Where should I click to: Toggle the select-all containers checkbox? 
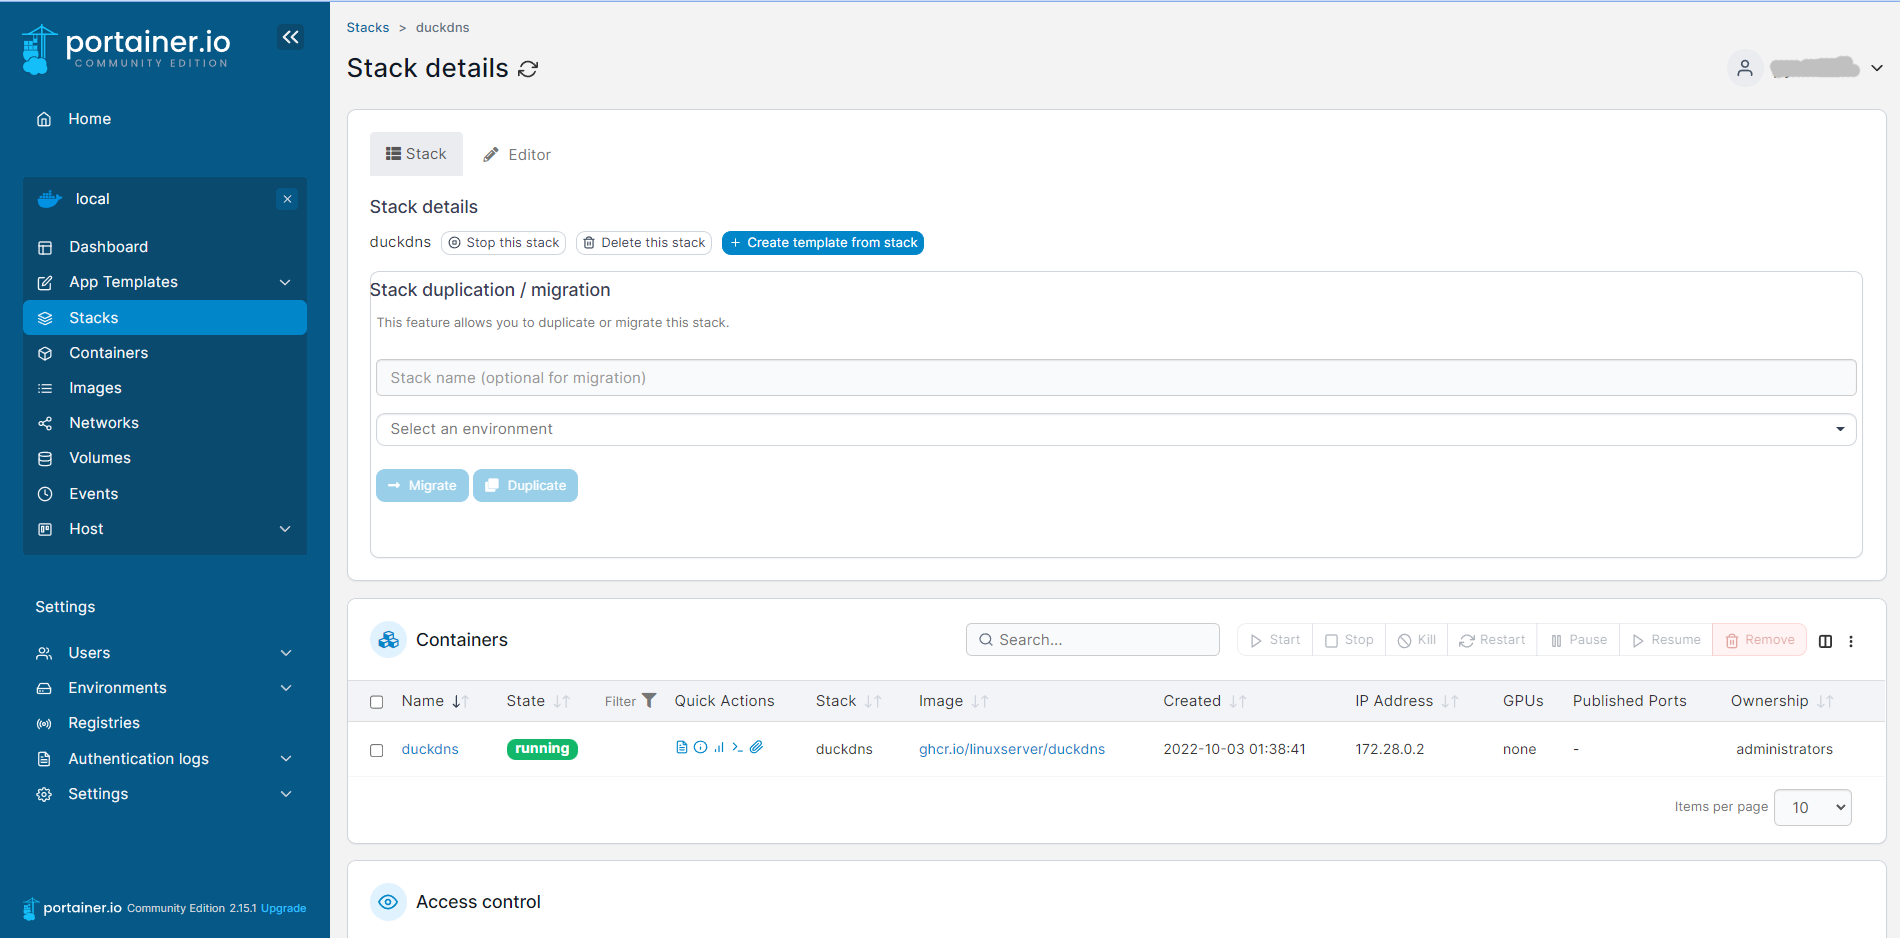pyautogui.click(x=377, y=702)
